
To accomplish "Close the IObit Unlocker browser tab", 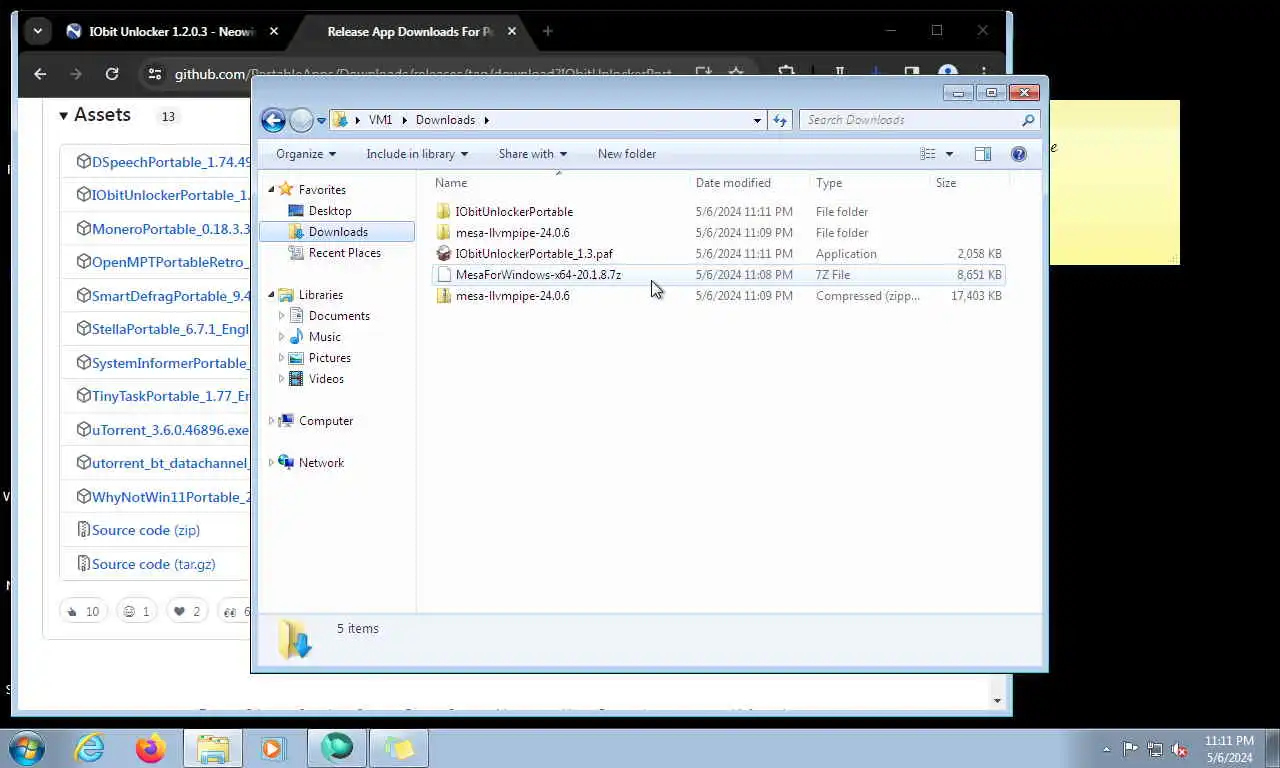I will (274, 31).
